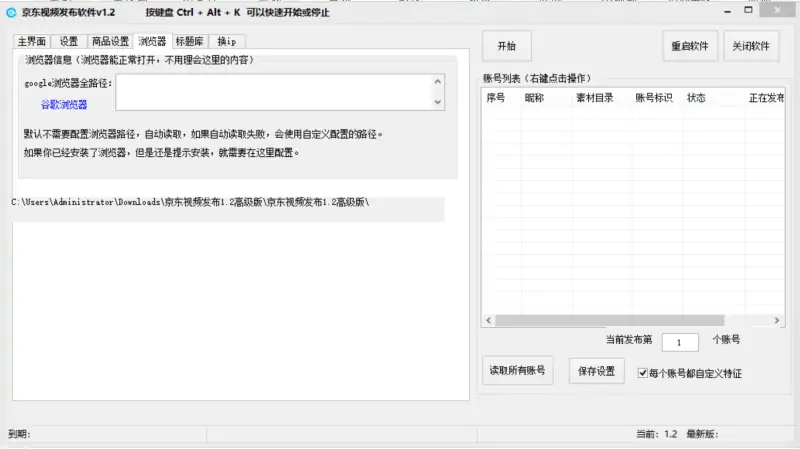The image size is (800, 449).
Task: Switch to the 设置 tab
Action: pyautogui.click(x=68, y=41)
